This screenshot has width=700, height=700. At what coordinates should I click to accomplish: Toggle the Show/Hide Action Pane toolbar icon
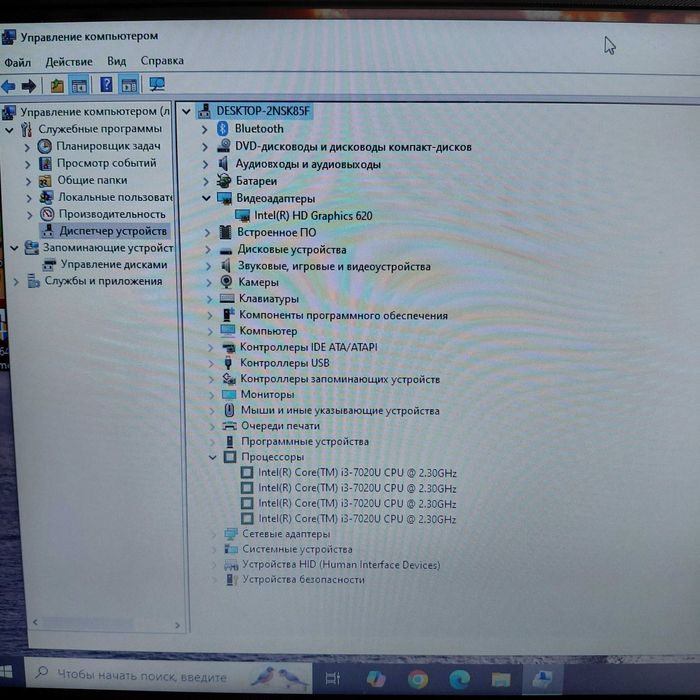129,85
